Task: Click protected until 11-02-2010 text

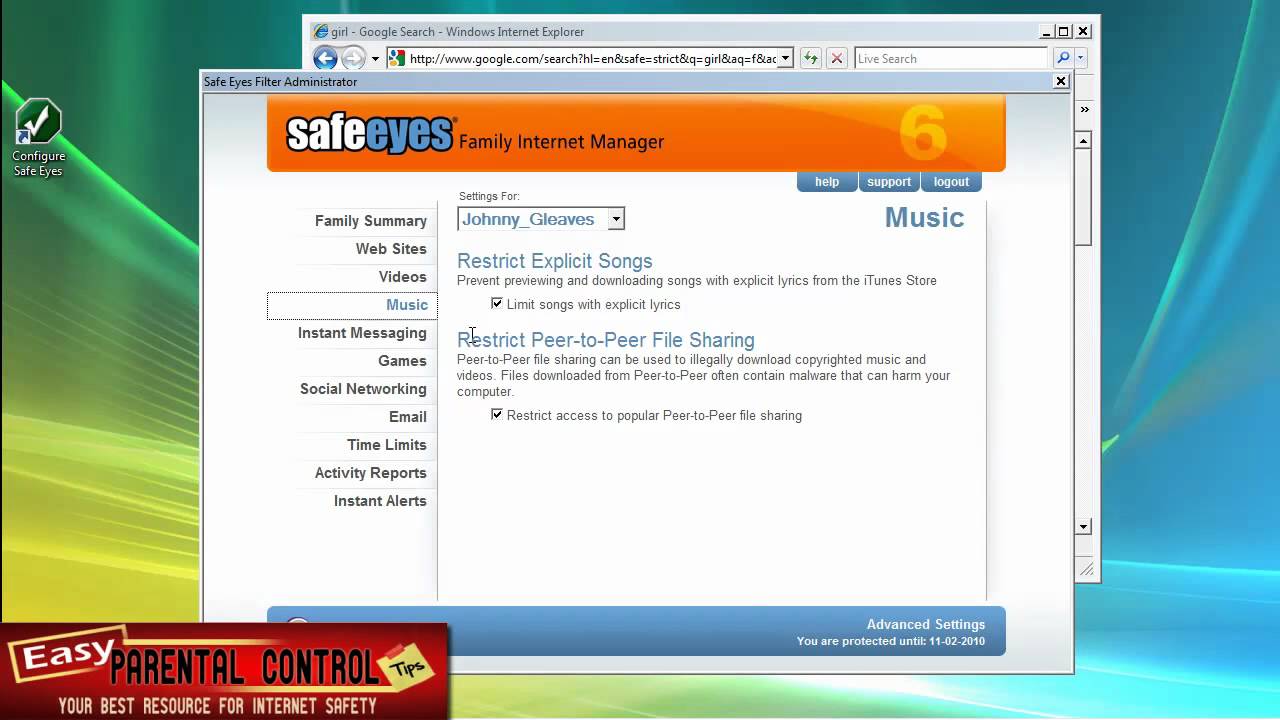Action: (x=891, y=641)
